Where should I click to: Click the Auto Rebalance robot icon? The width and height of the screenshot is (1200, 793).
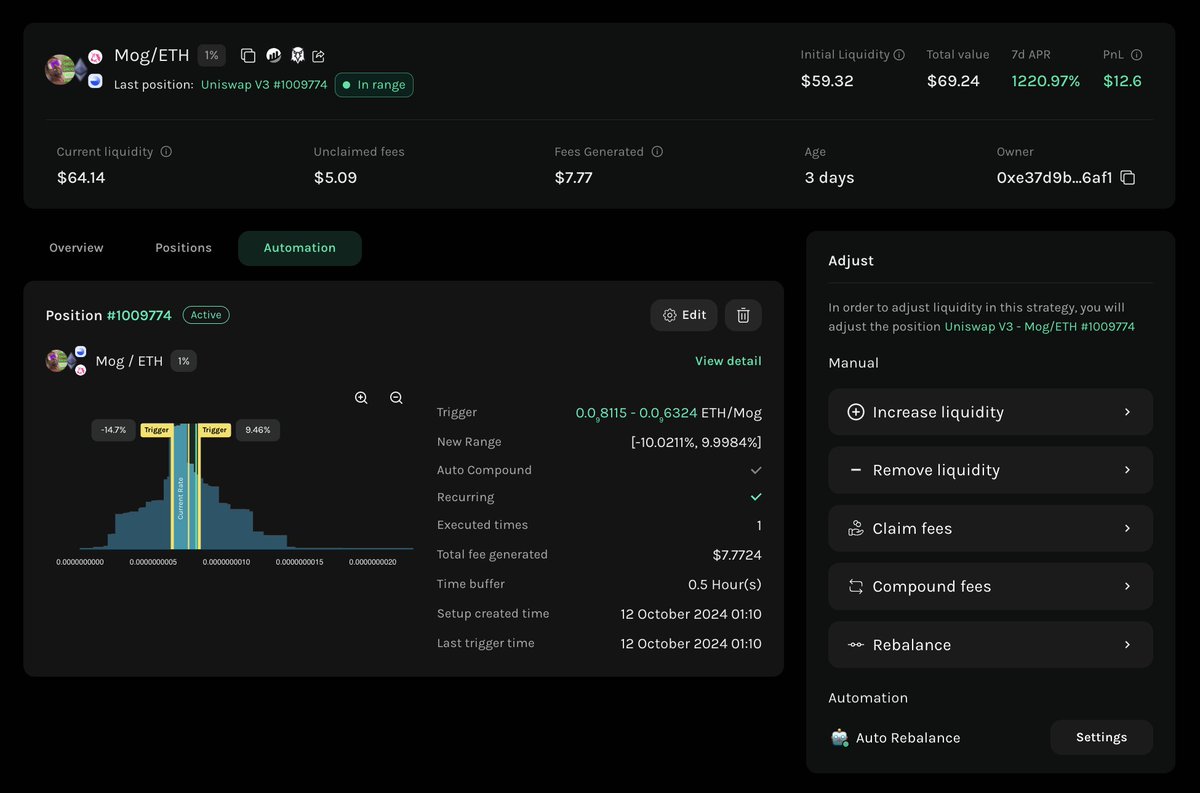(x=840, y=738)
